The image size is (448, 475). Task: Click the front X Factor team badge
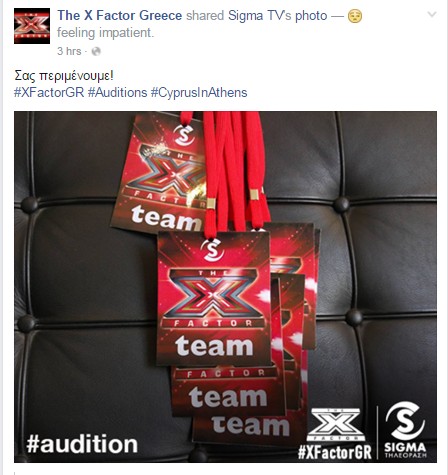(213, 299)
